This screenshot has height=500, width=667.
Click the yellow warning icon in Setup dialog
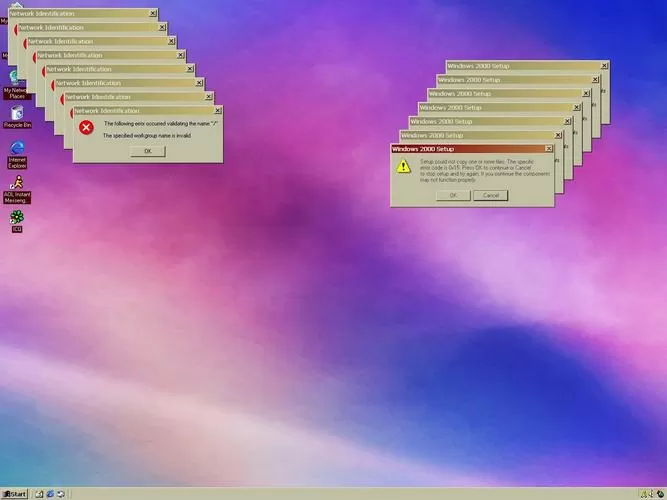[403, 166]
